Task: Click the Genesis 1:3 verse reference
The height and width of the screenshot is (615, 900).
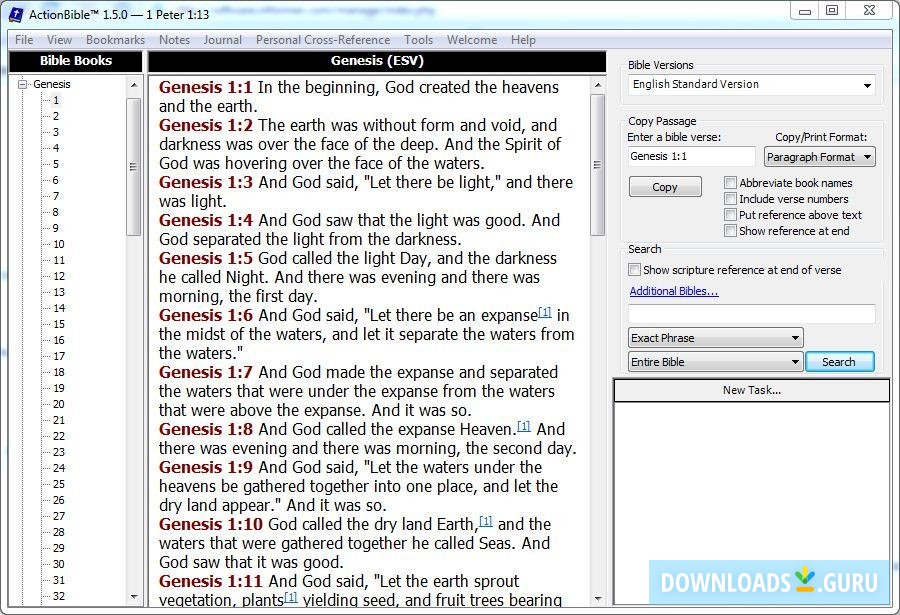Action: click(205, 183)
